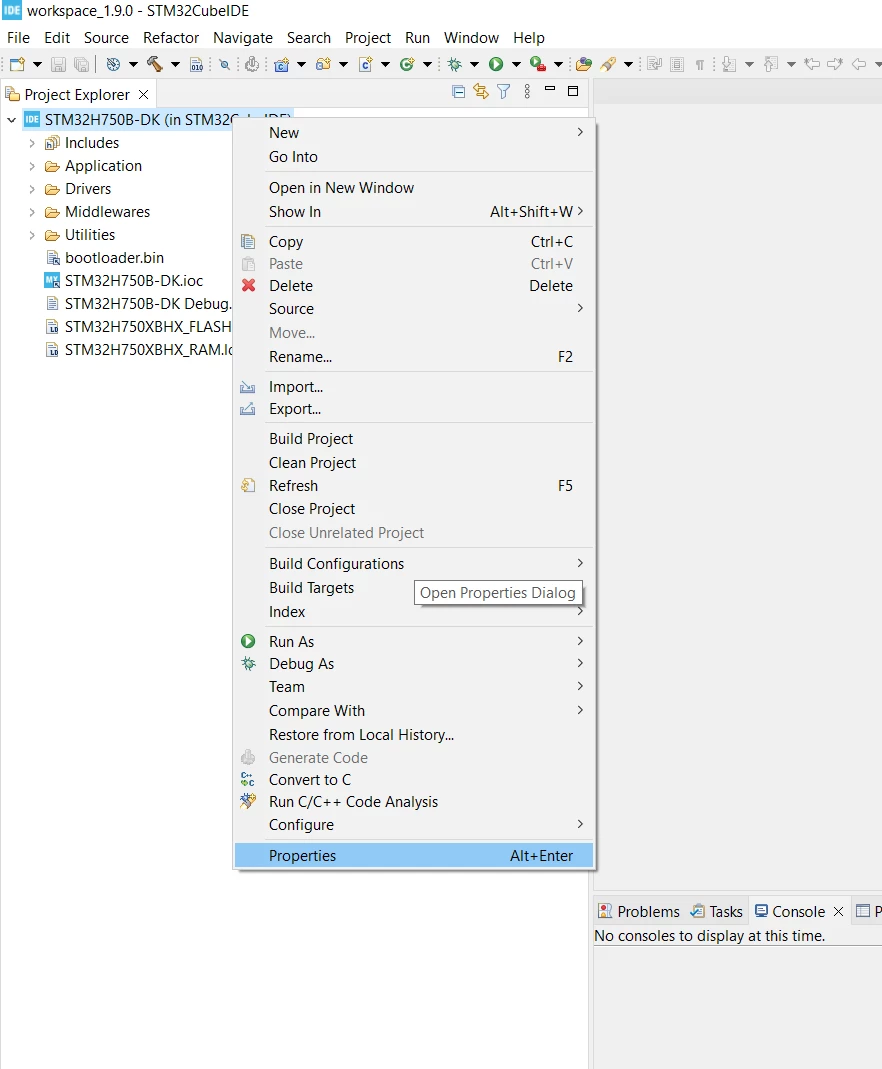Open Project Explorer filter funnel icon
This screenshot has height=1069, width=882.
tap(504, 91)
